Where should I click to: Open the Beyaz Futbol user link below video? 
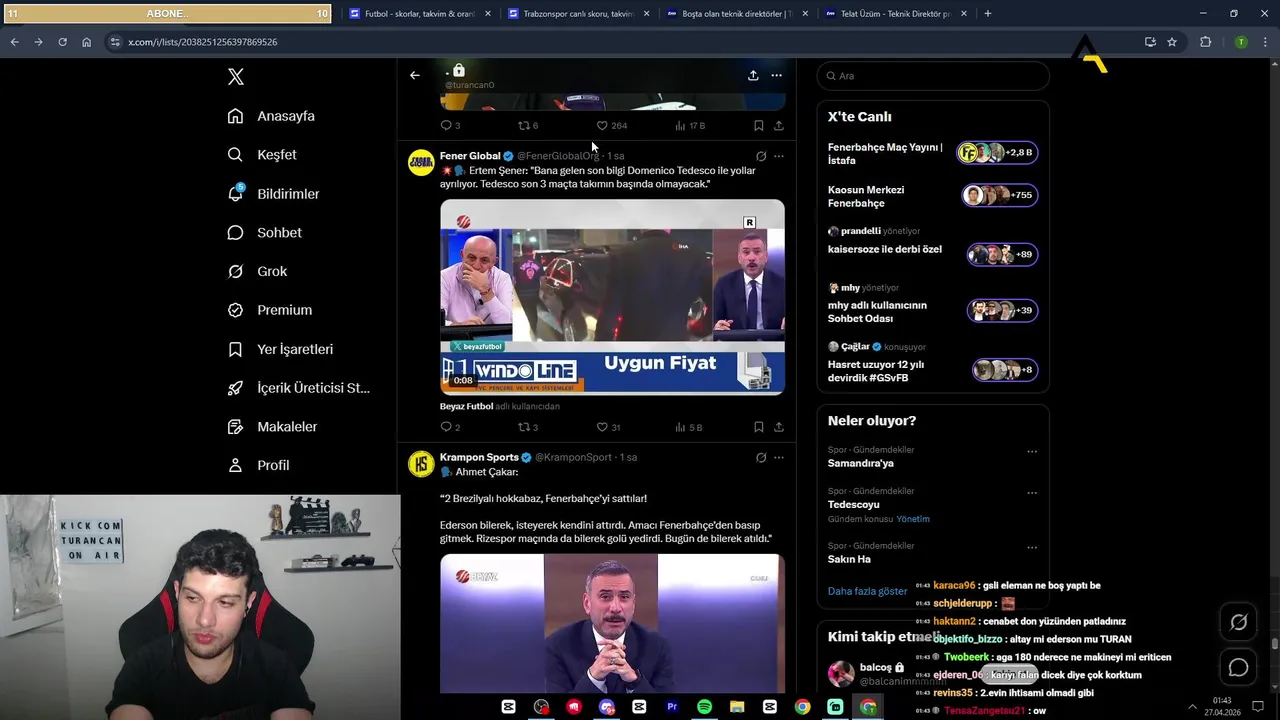coord(466,406)
